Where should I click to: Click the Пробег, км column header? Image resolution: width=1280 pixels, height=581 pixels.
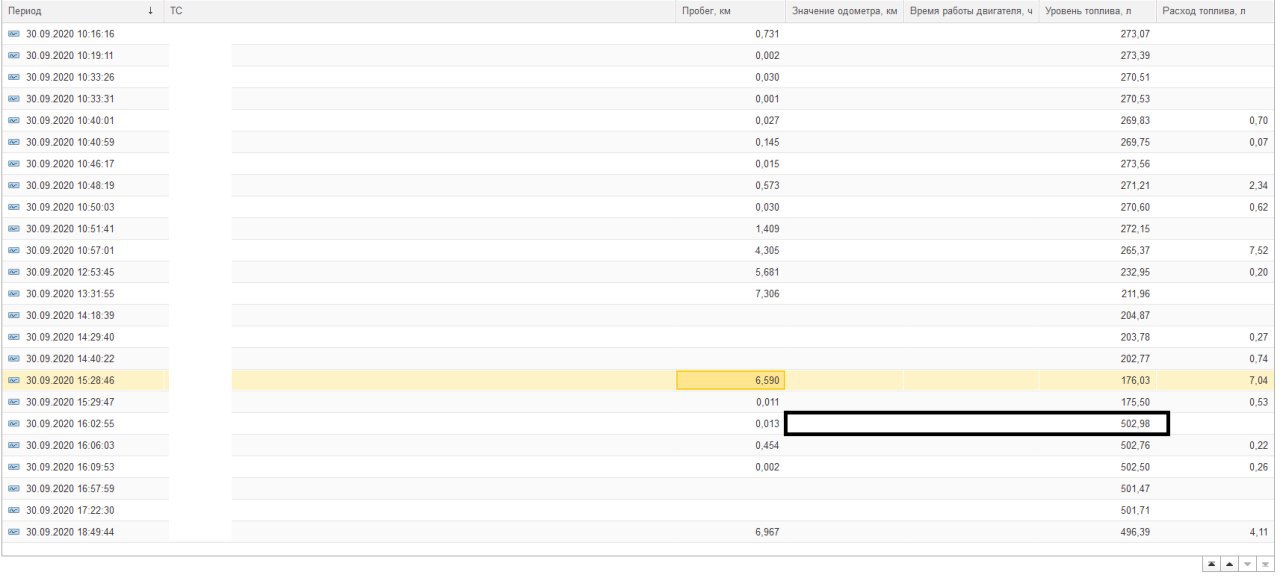coord(731,11)
